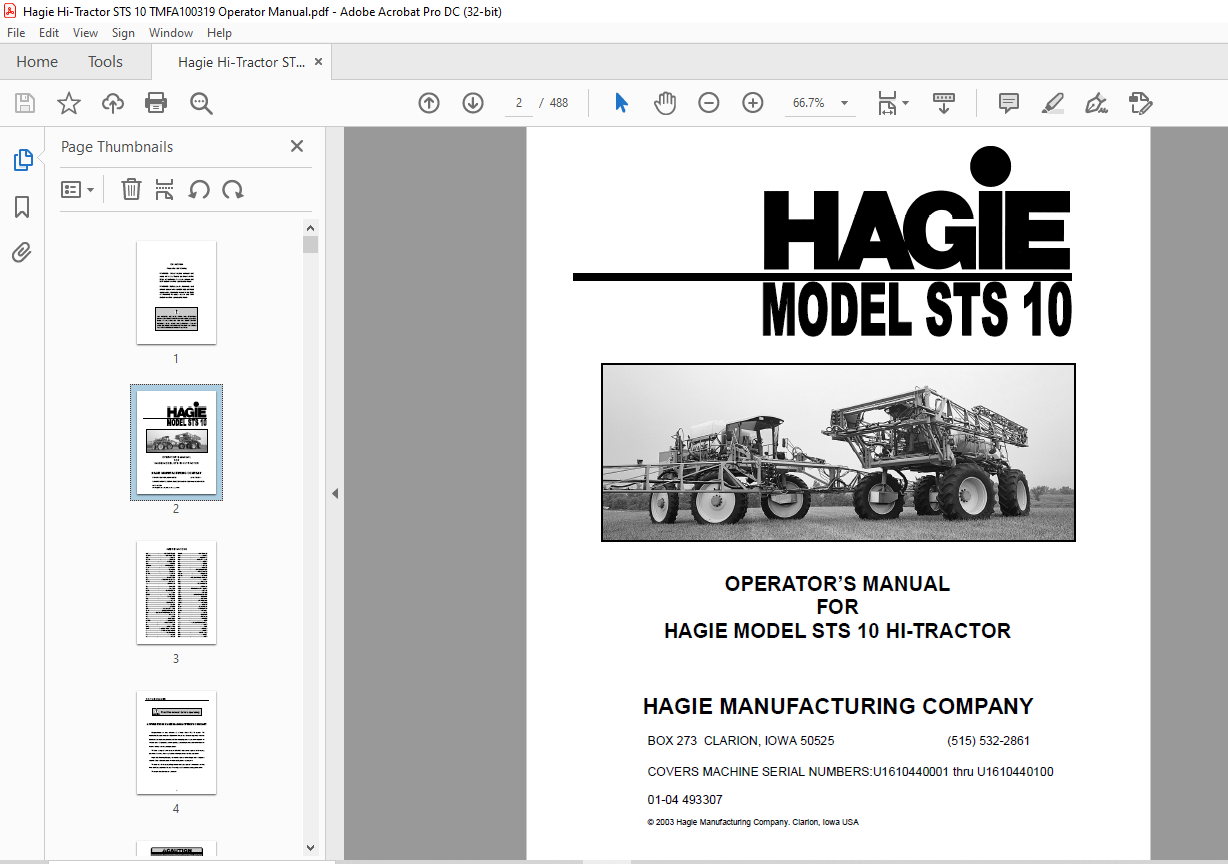
Task: Click the sprayer photo in the document
Action: [x=838, y=452]
